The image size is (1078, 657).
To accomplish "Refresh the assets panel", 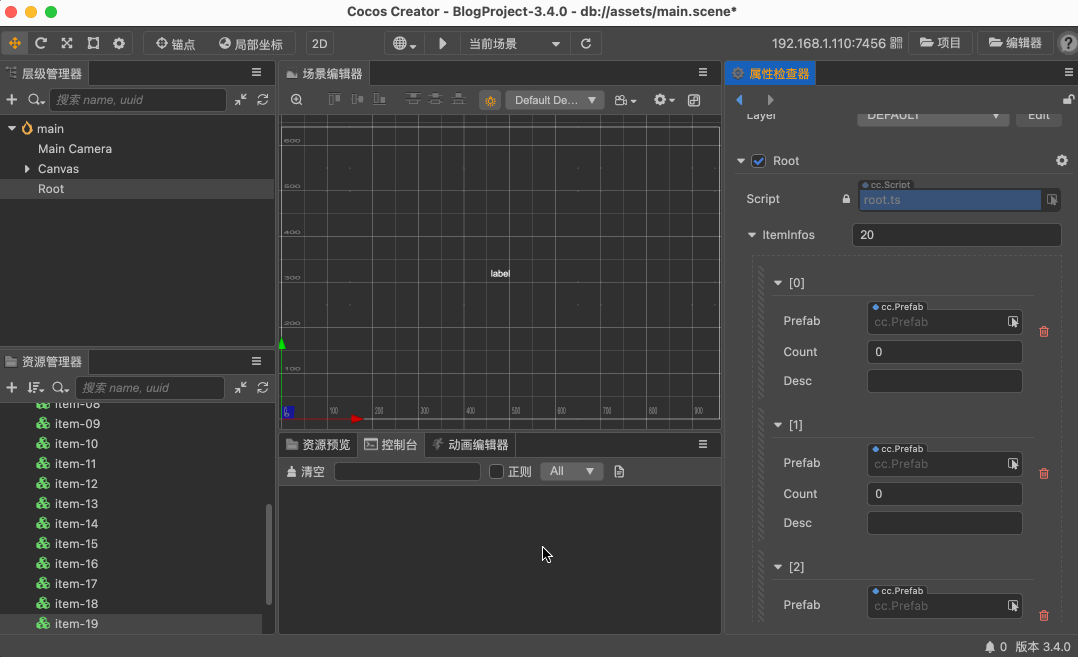I will [x=263, y=388].
